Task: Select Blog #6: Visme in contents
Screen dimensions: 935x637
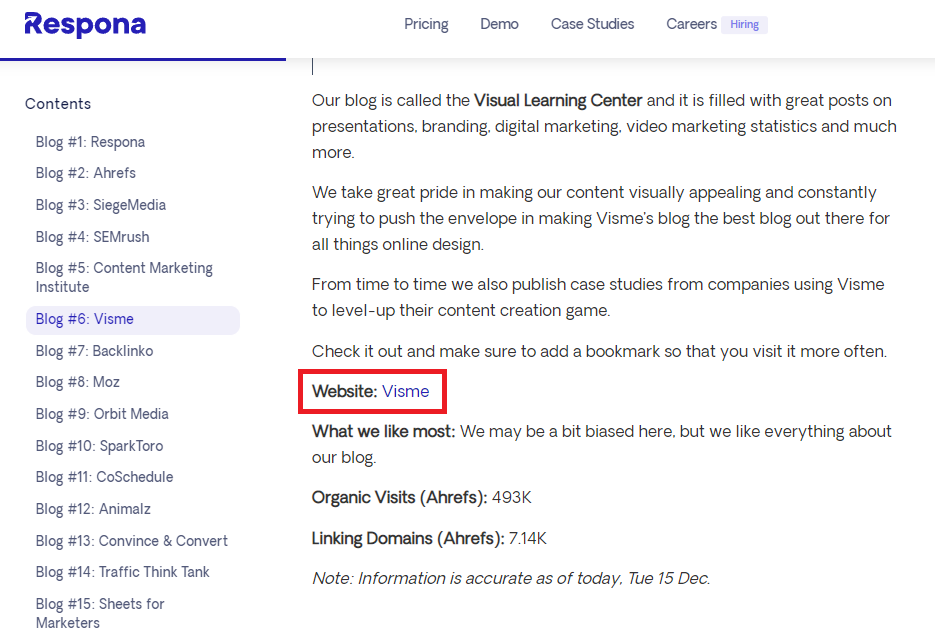Action: click(x=133, y=319)
